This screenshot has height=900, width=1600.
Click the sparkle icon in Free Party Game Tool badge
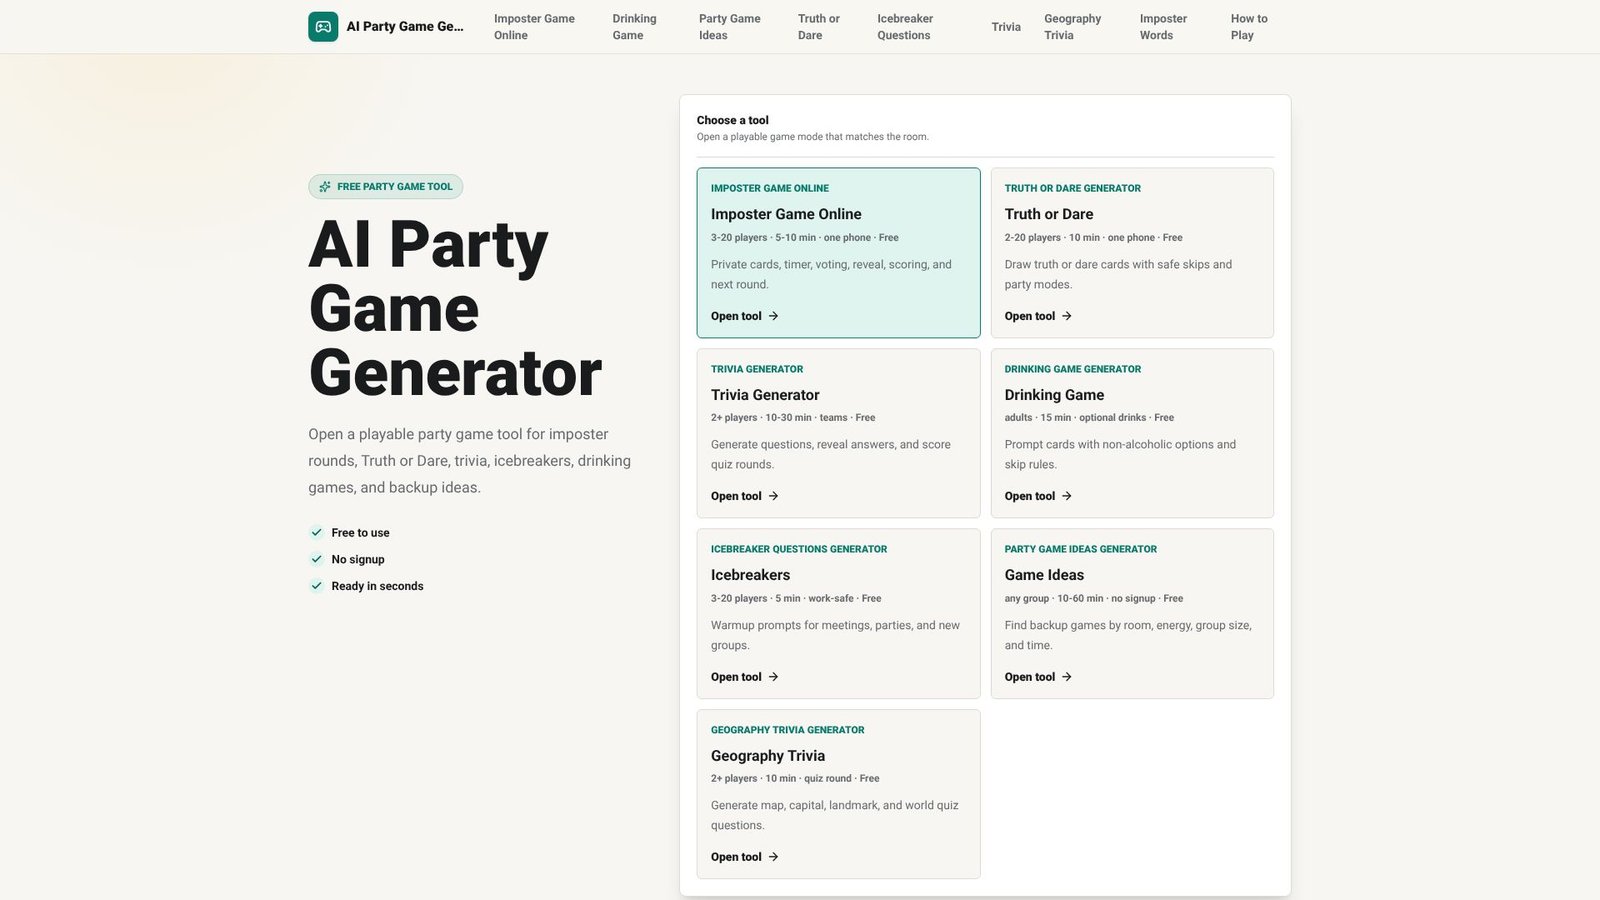[x=325, y=187]
